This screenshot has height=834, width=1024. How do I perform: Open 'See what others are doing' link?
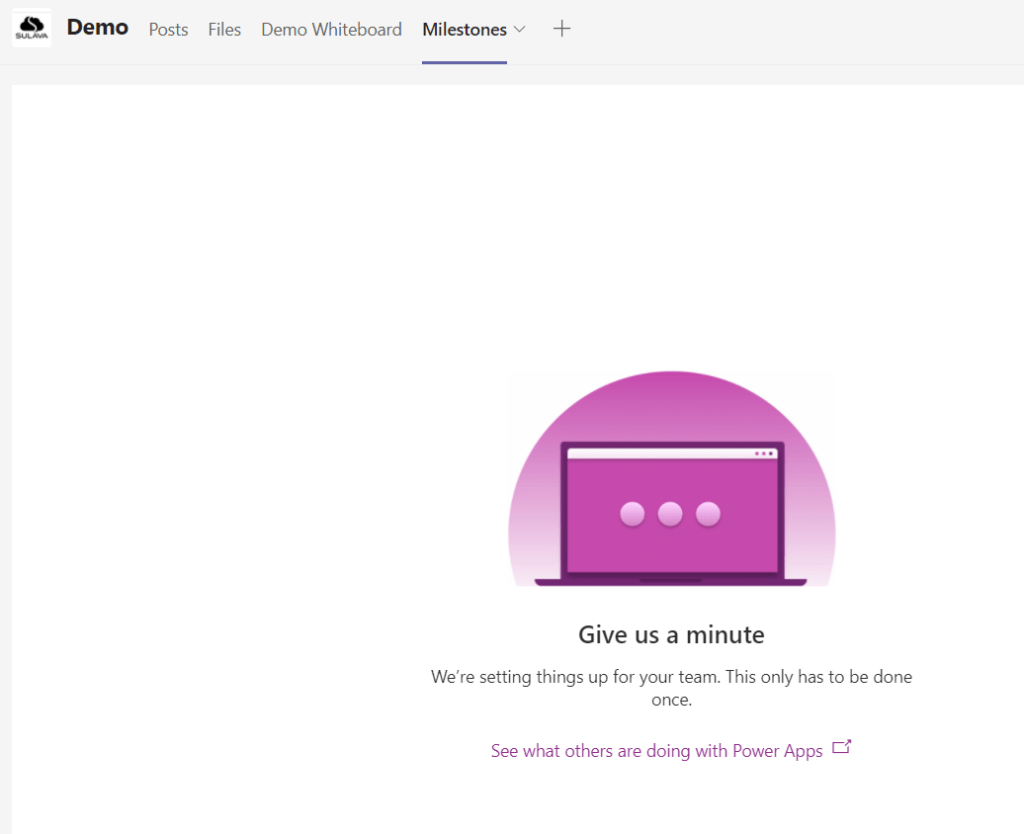pos(656,751)
